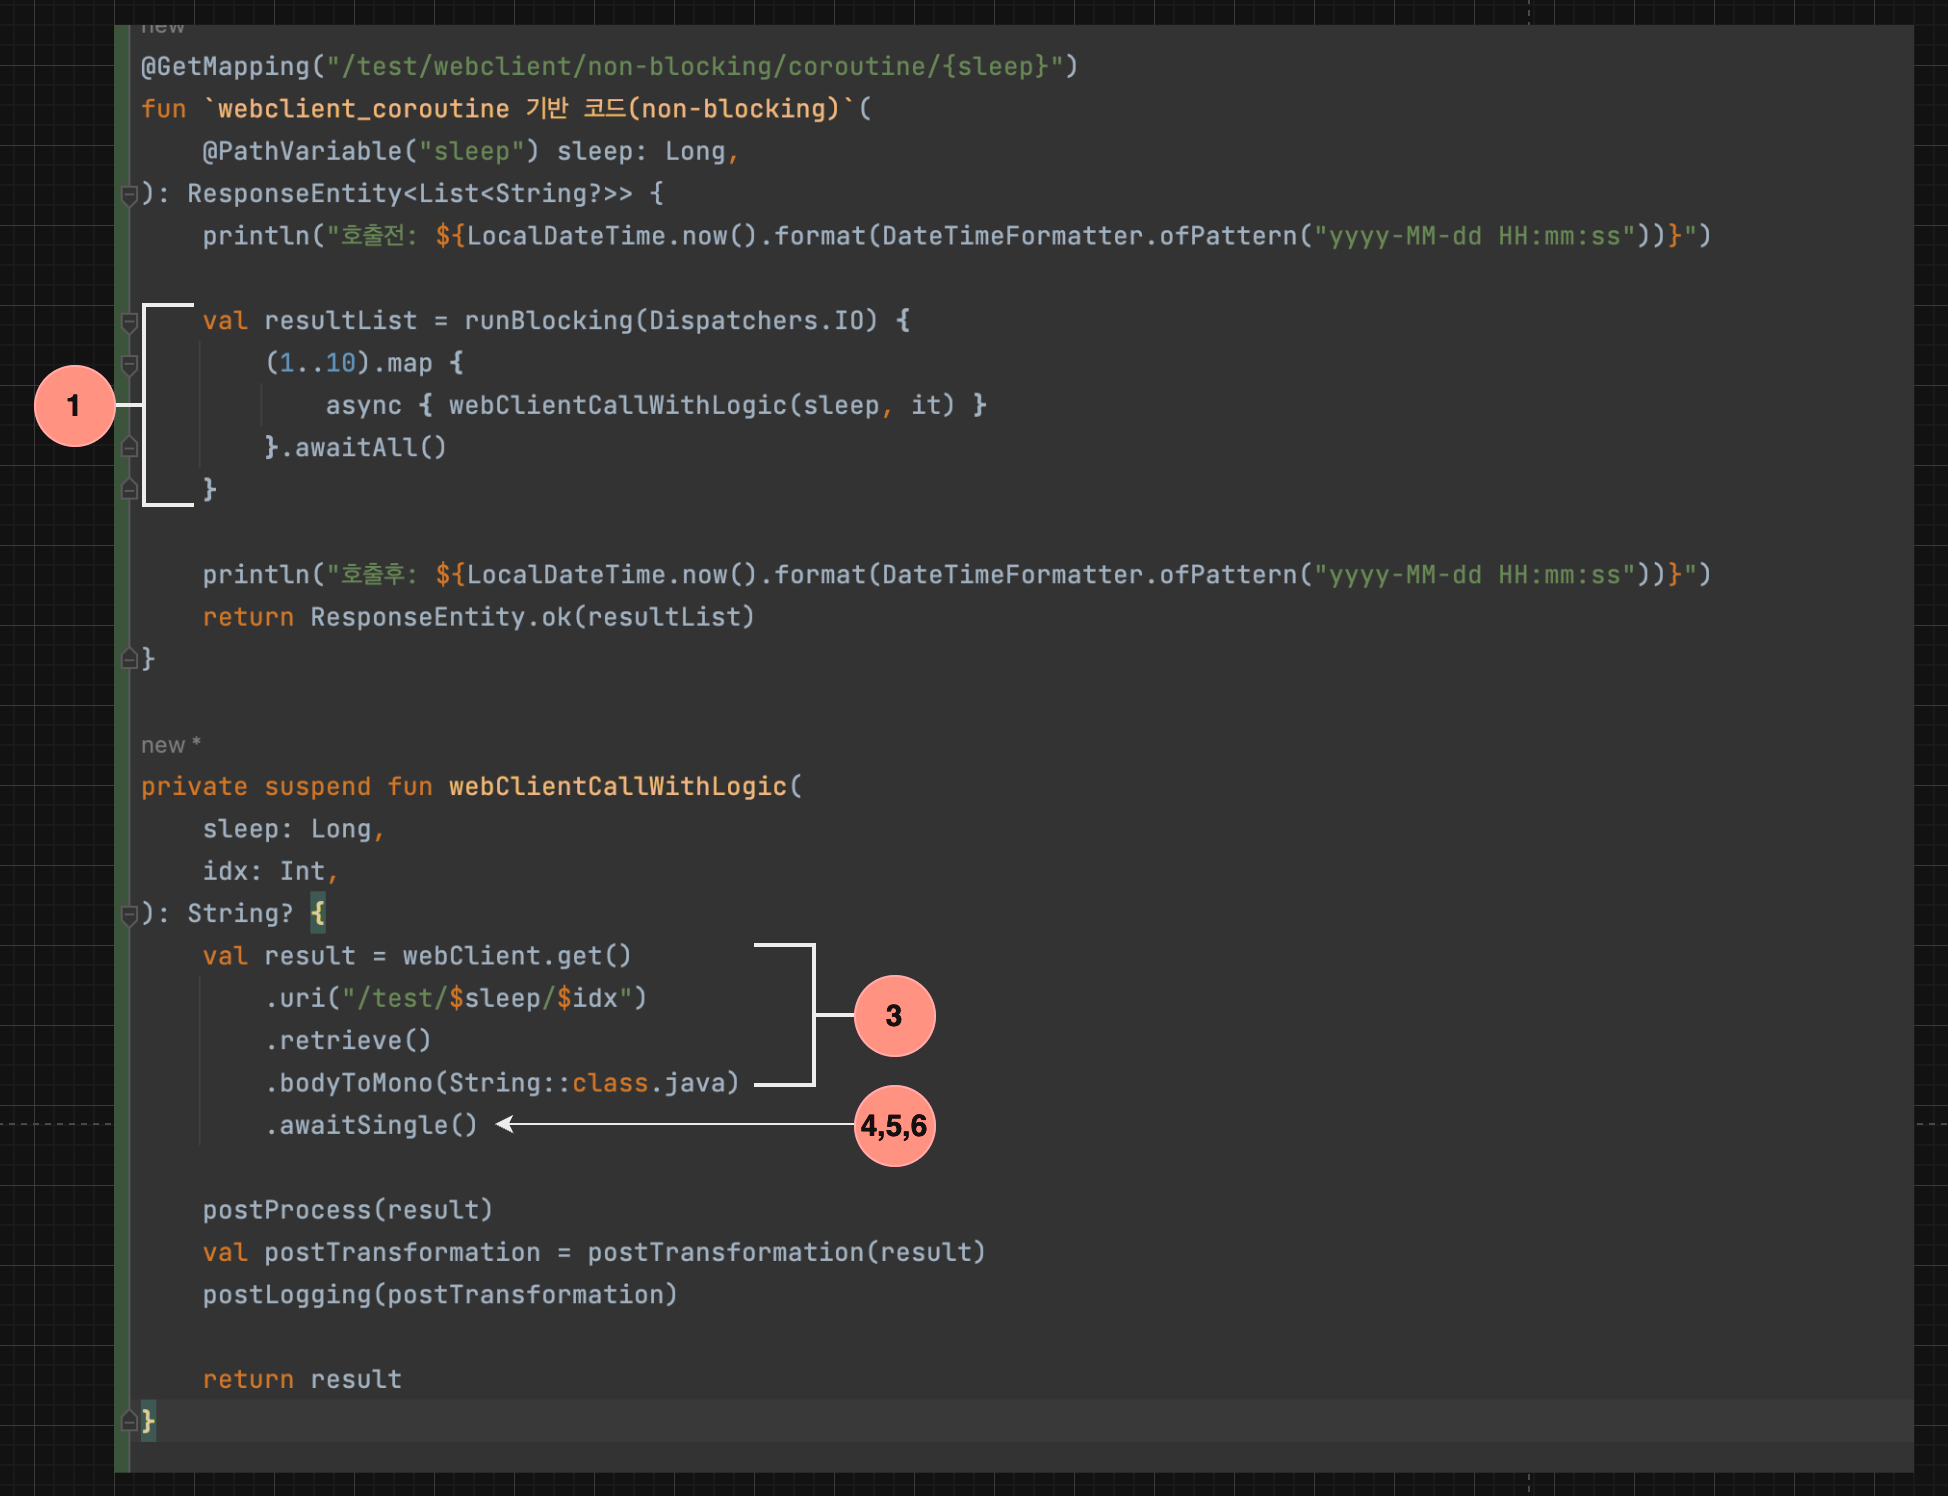Click the webClientCallWithLogic function declaration name
This screenshot has height=1496, width=1948.
point(617,787)
